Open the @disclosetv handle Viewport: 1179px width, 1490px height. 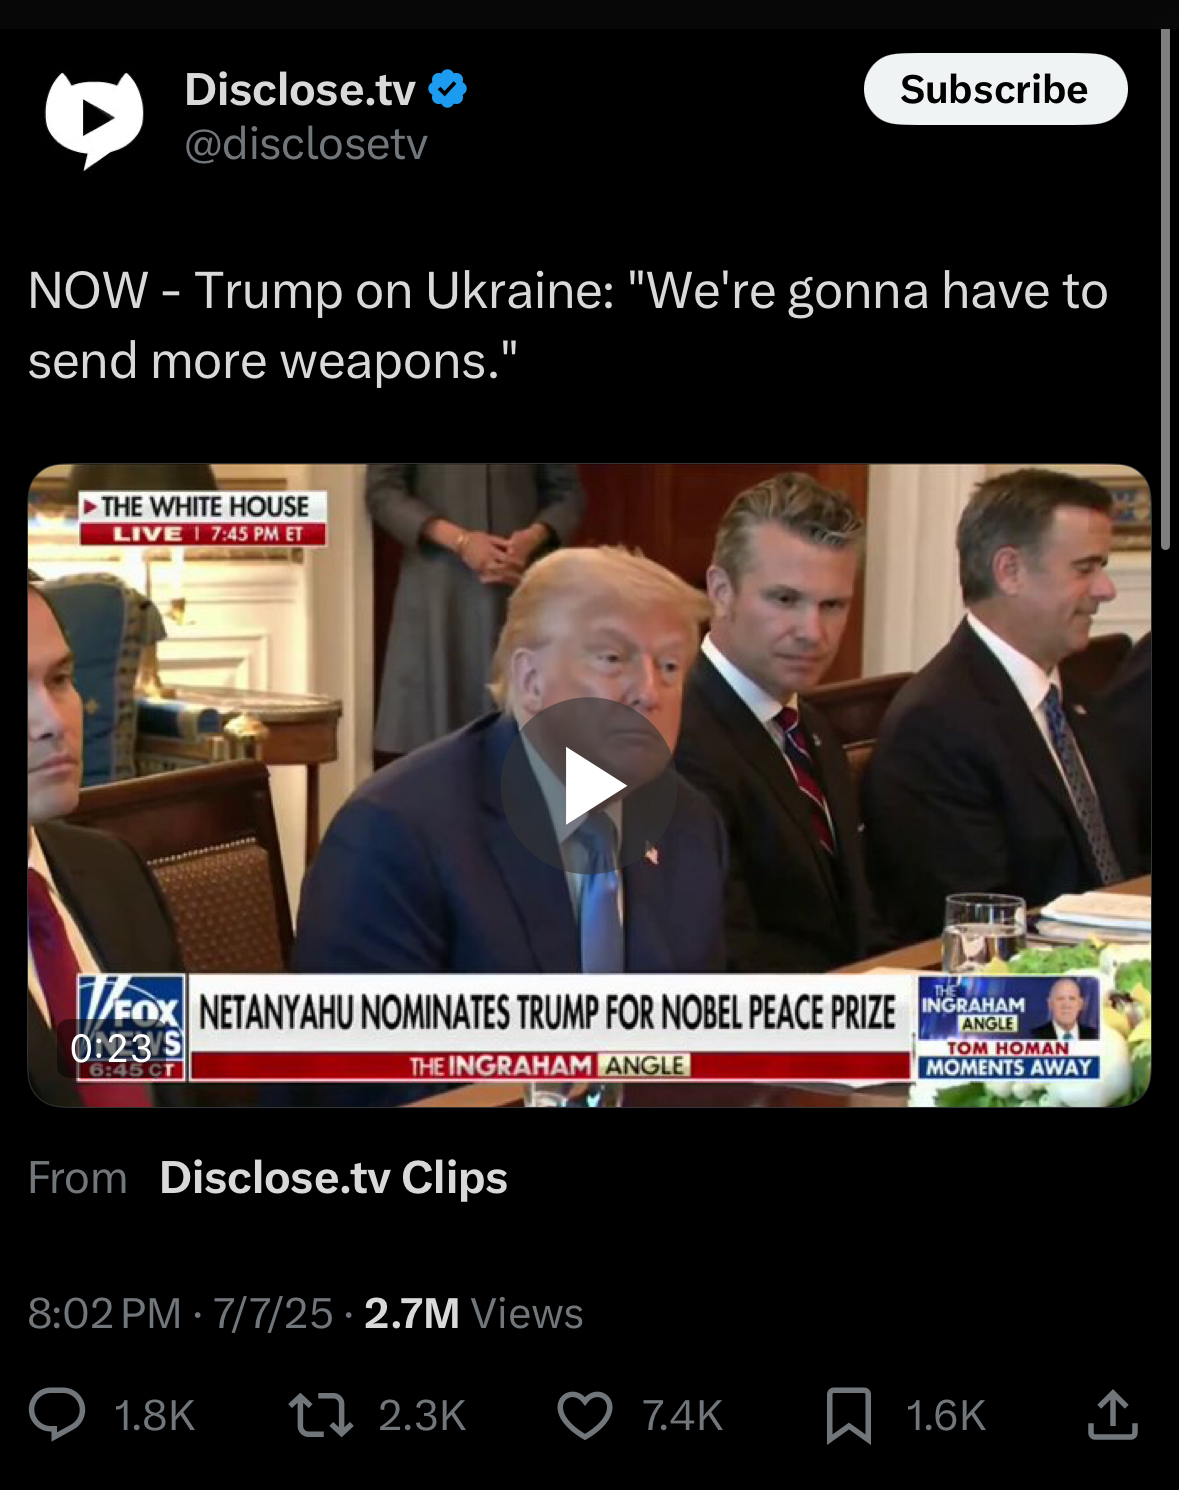coord(306,144)
